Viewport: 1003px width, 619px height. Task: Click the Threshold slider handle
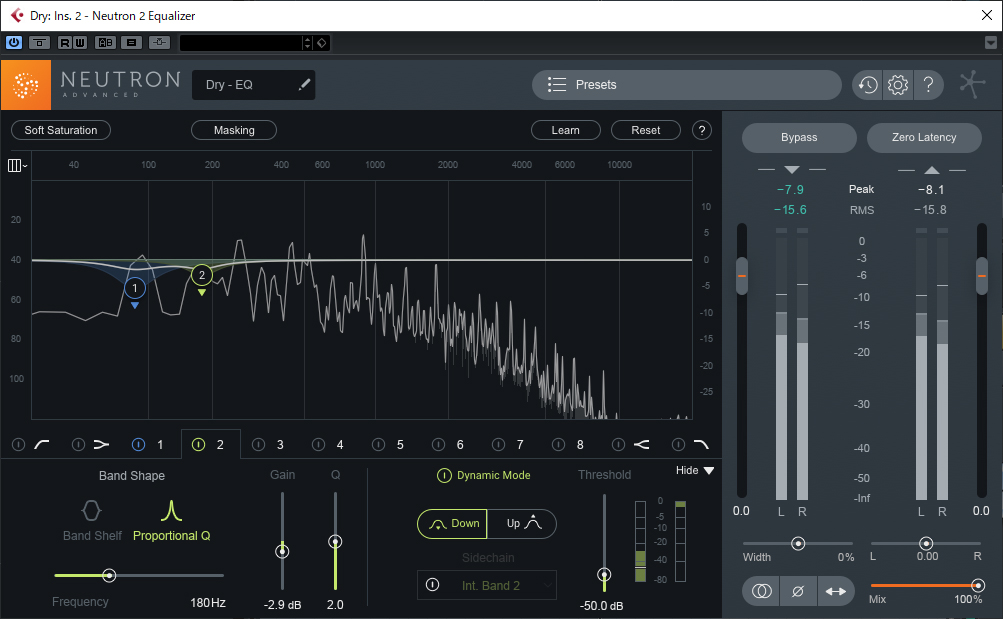604,574
